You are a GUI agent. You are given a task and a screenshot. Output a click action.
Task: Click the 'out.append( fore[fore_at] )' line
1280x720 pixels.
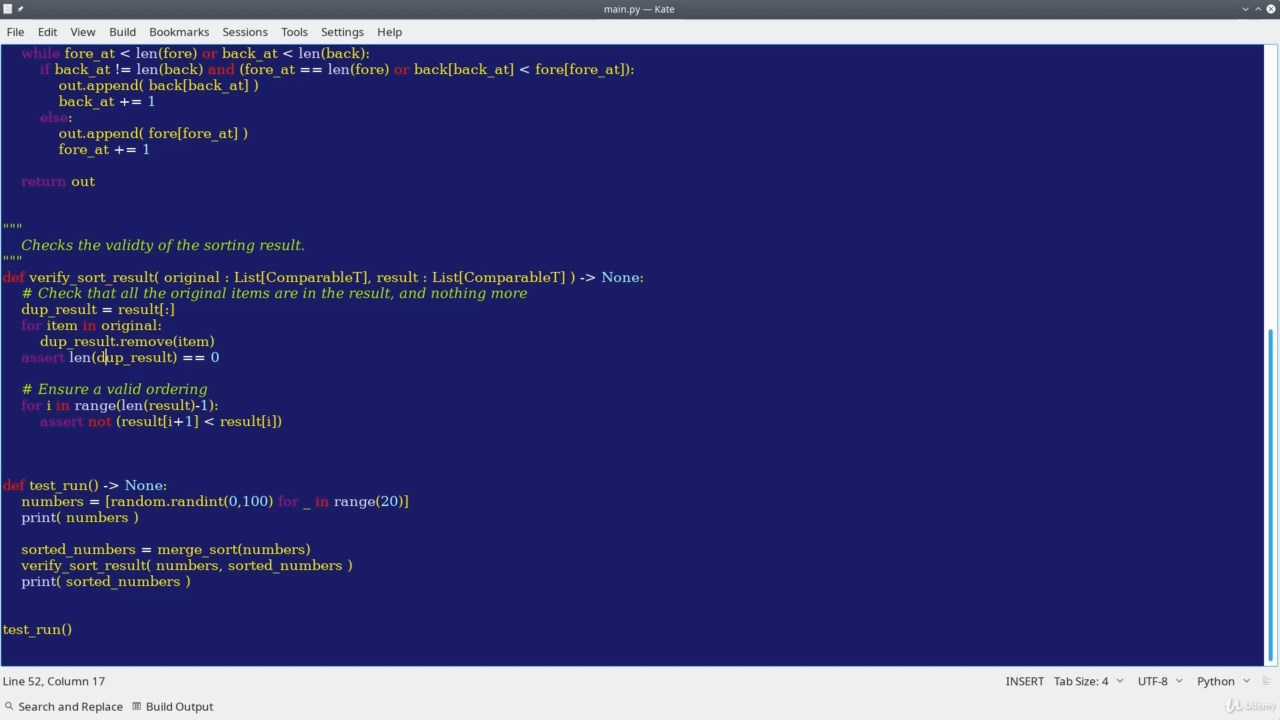153,133
